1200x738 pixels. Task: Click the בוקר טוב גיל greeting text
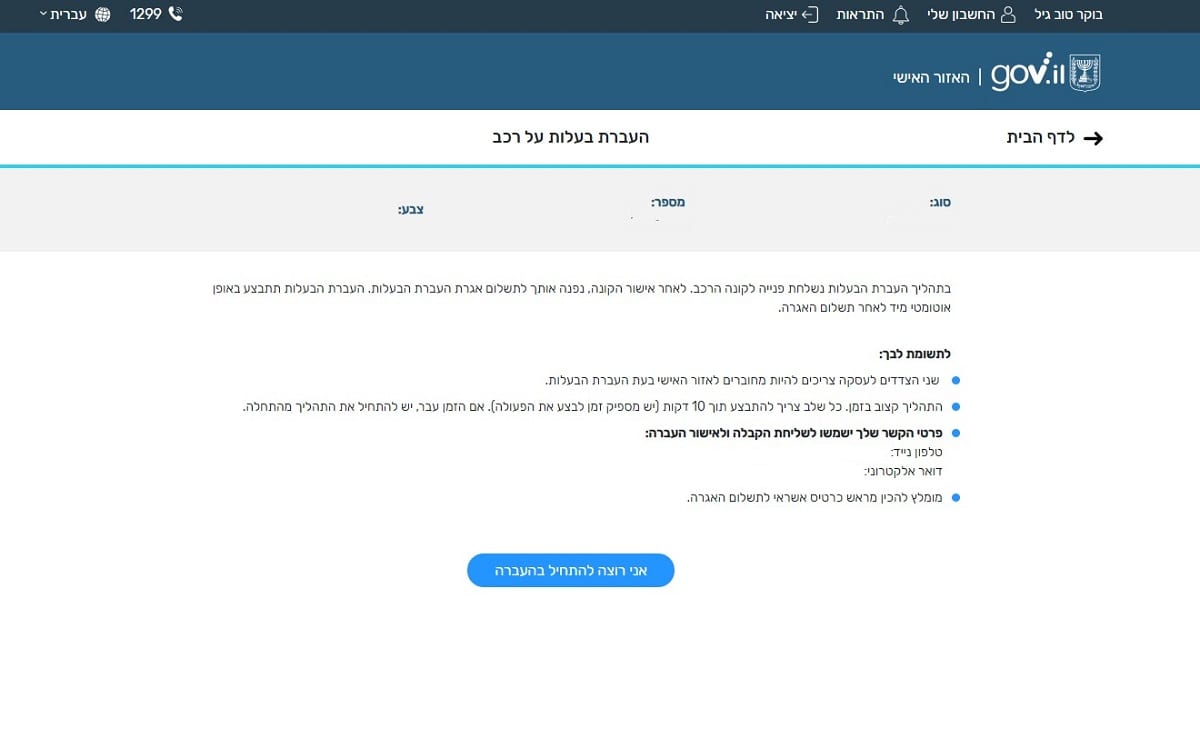tap(1068, 15)
